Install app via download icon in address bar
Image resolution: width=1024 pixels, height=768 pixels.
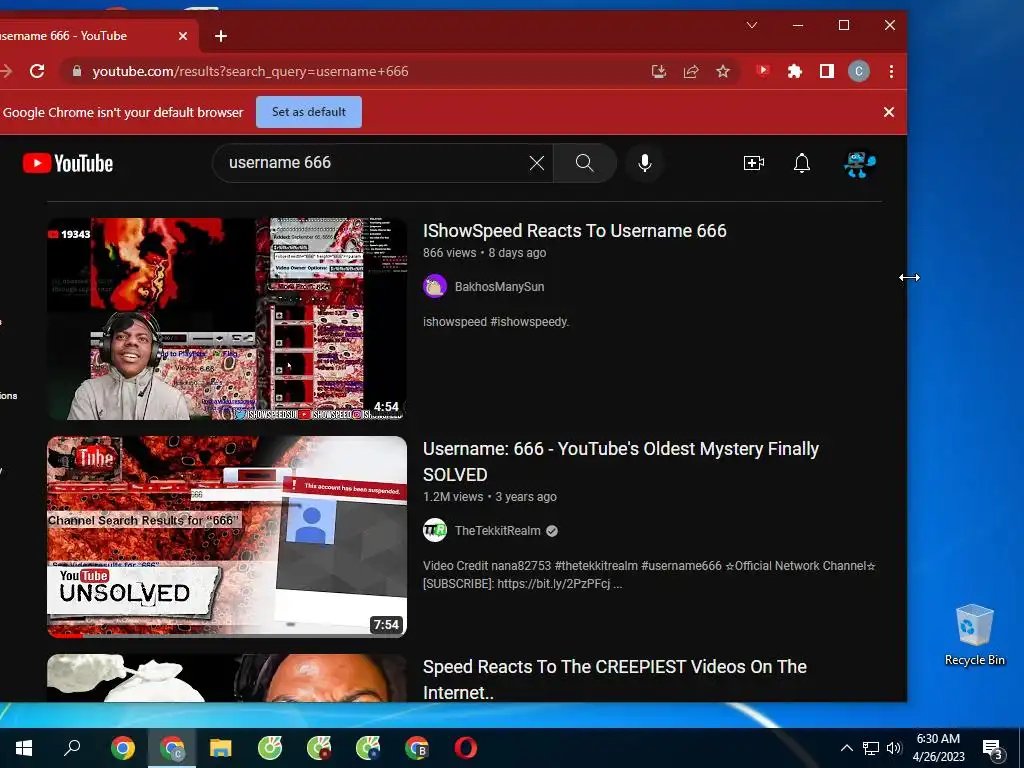(659, 71)
